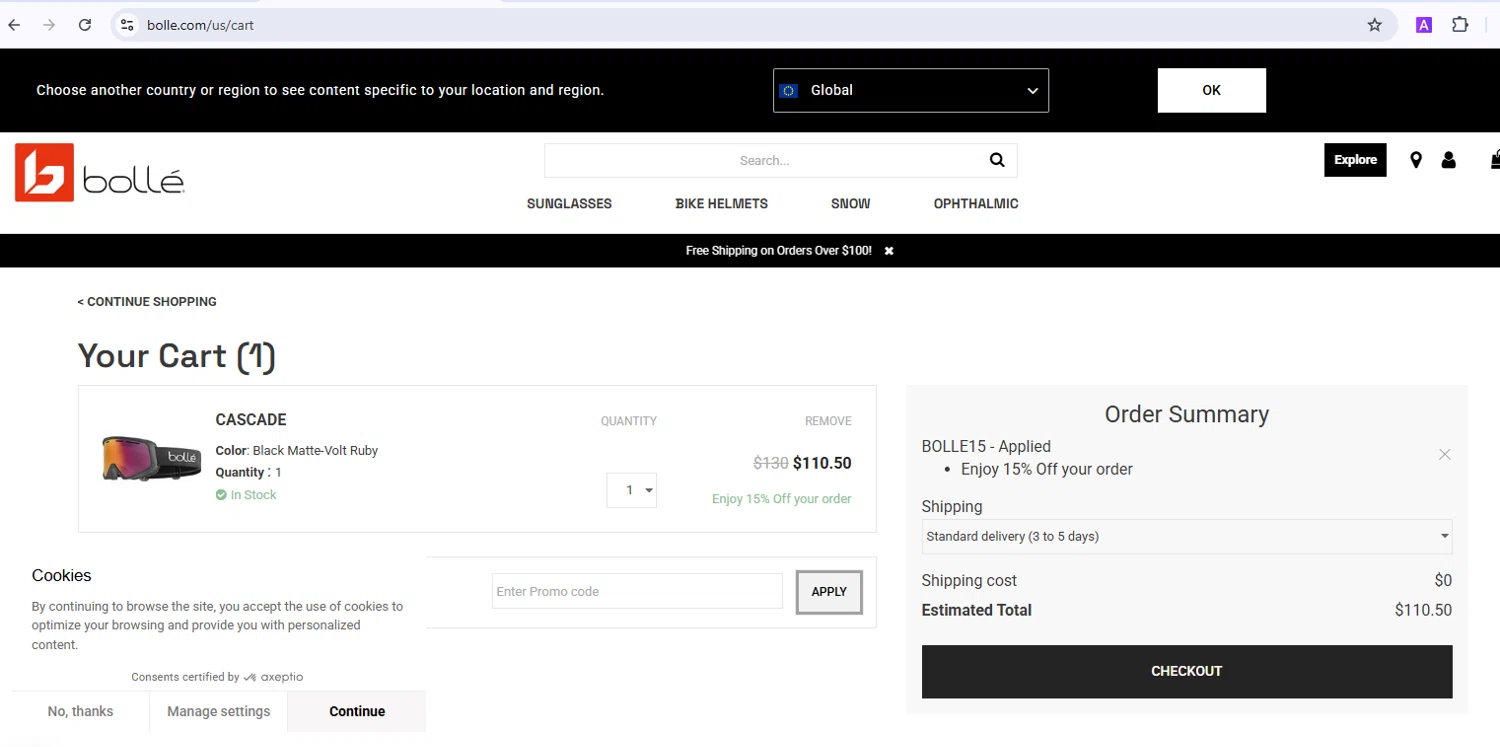
Task: Click the green 'Enjoy 15% Off your order' text
Action: (782, 499)
